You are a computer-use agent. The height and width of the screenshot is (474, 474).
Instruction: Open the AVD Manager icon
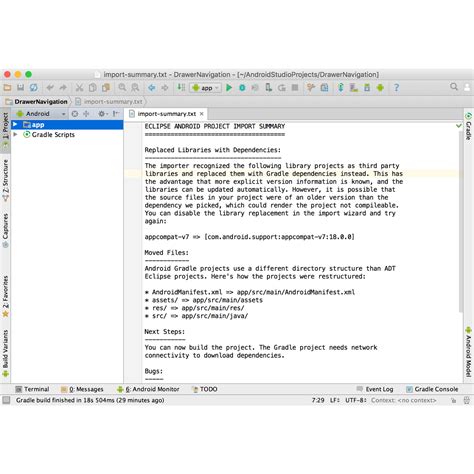[x=354, y=88]
